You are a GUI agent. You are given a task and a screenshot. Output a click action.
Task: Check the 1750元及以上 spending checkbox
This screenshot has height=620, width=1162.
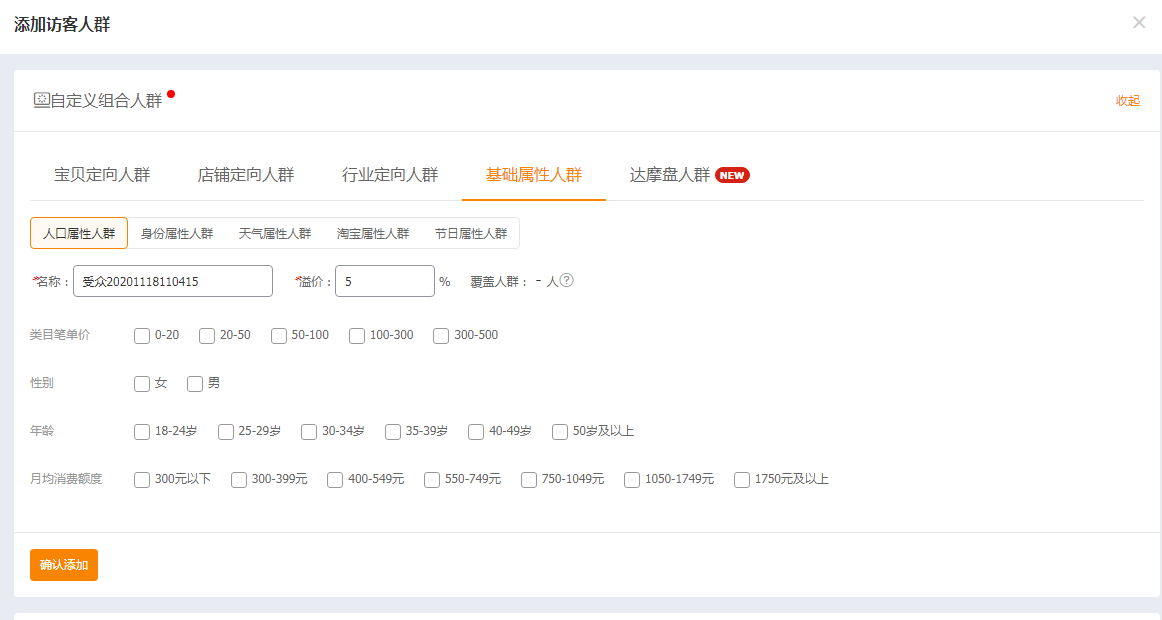click(x=742, y=480)
